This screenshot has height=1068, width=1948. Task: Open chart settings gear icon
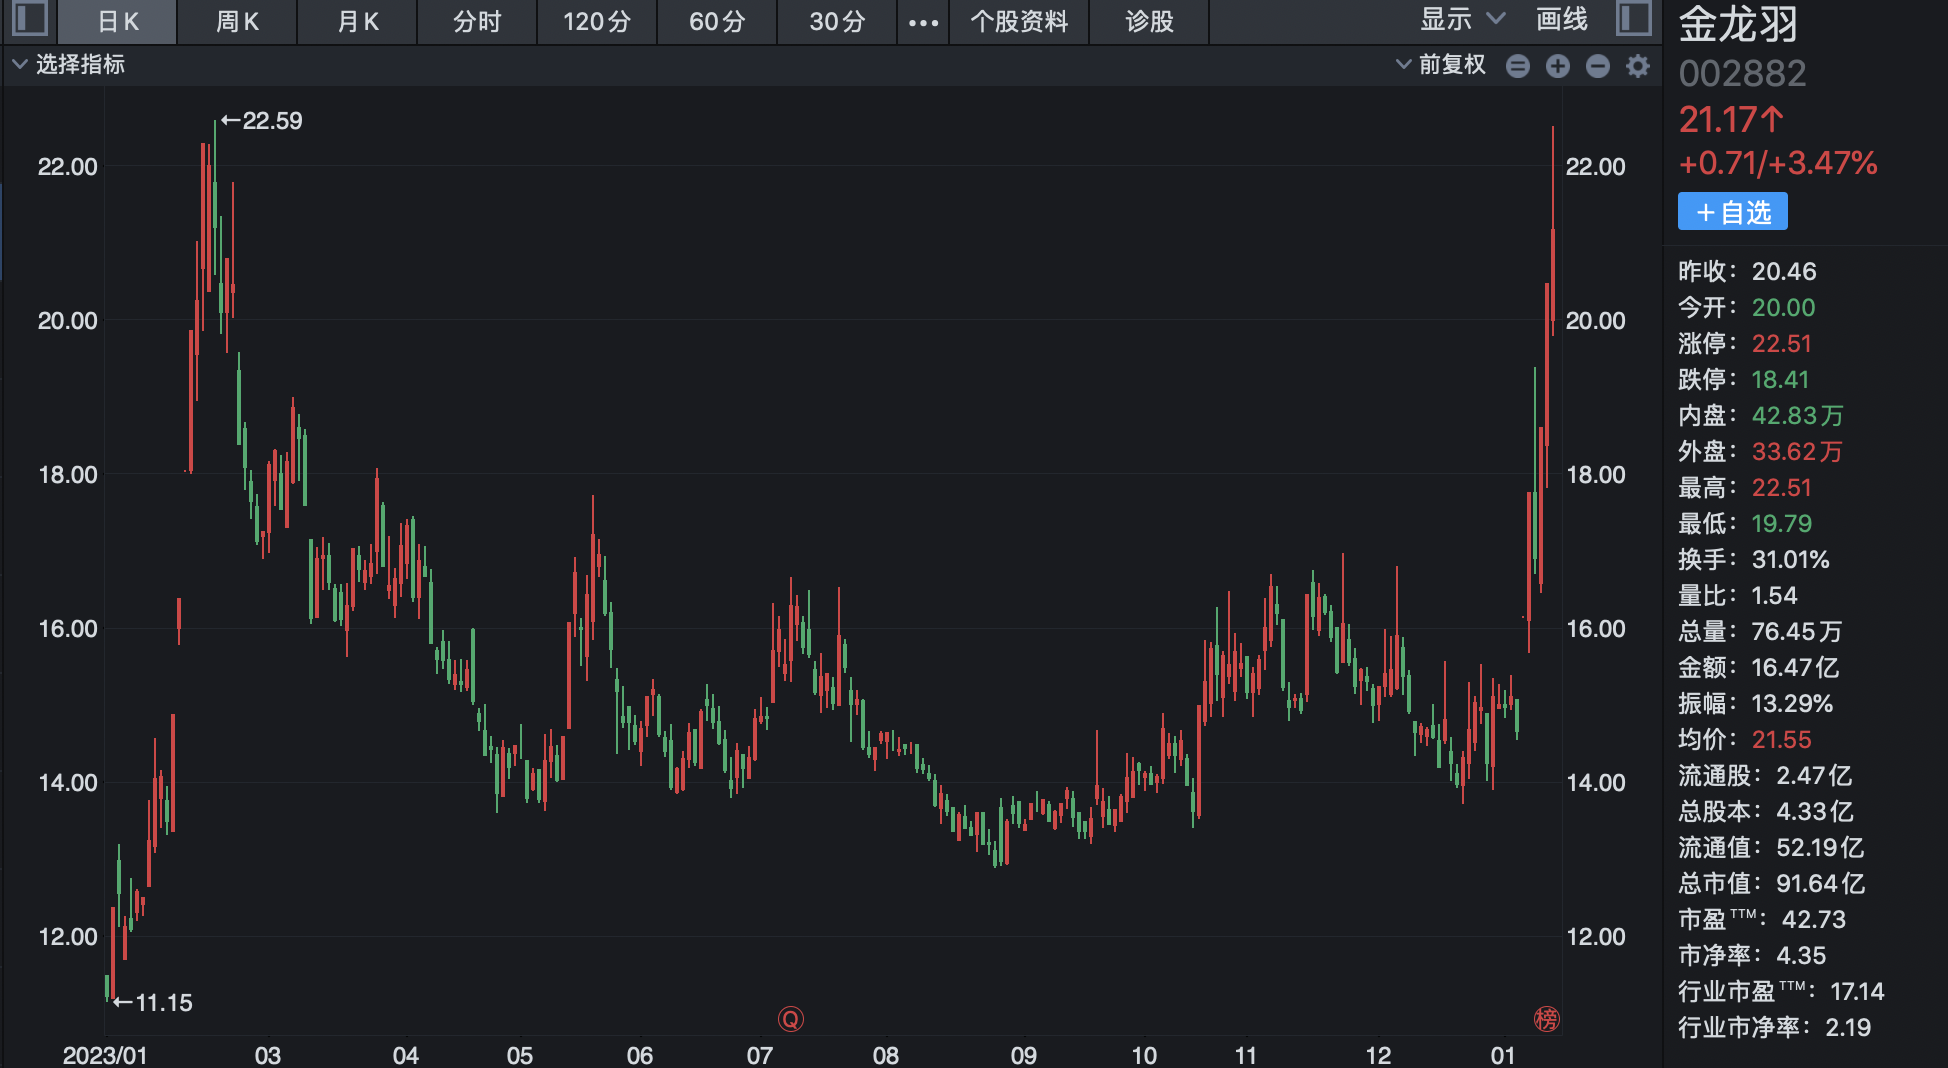pos(1638,66)
